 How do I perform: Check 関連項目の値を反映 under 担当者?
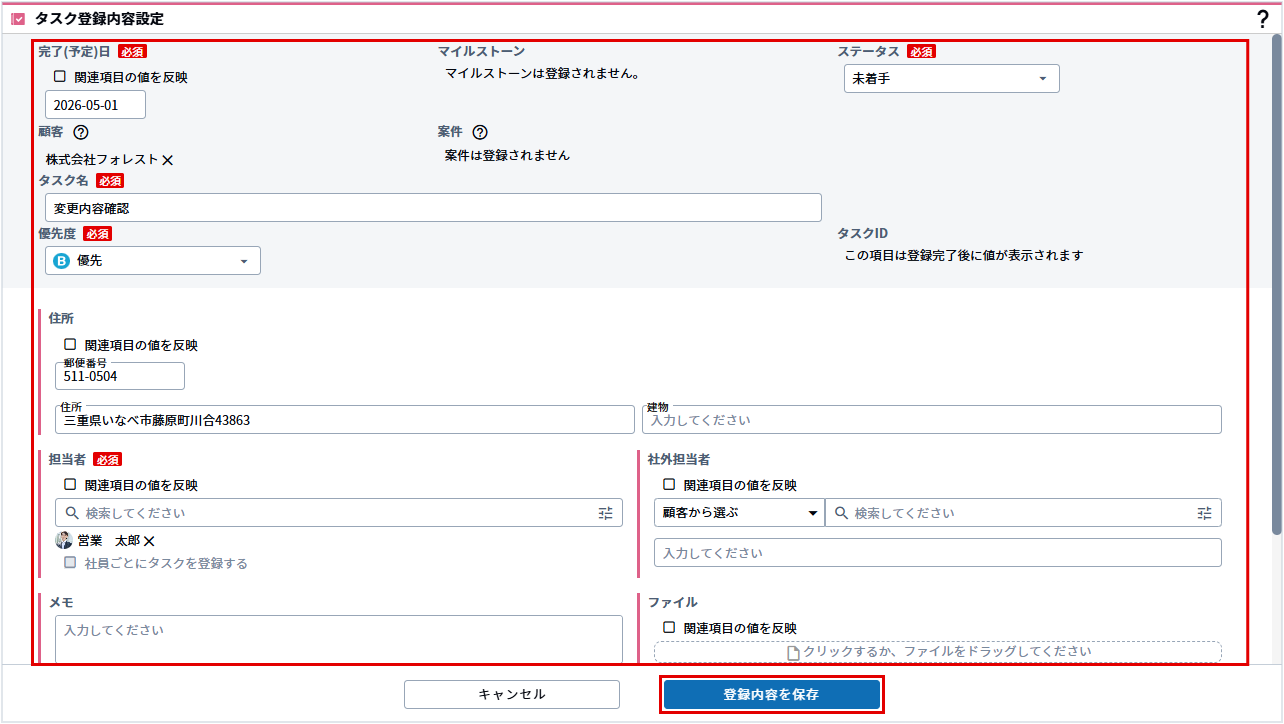click(70, 485)
